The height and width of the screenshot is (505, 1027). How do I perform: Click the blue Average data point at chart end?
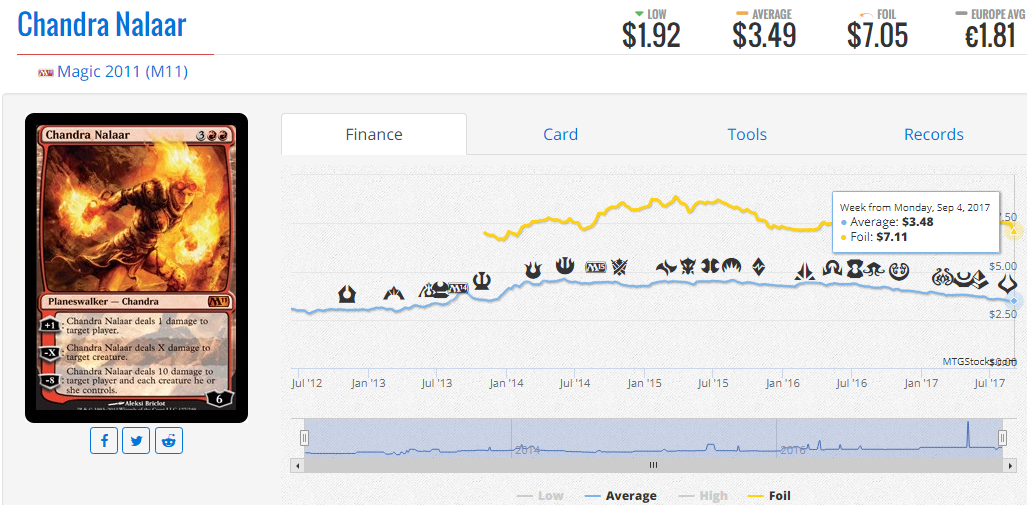click(1014, 301)
